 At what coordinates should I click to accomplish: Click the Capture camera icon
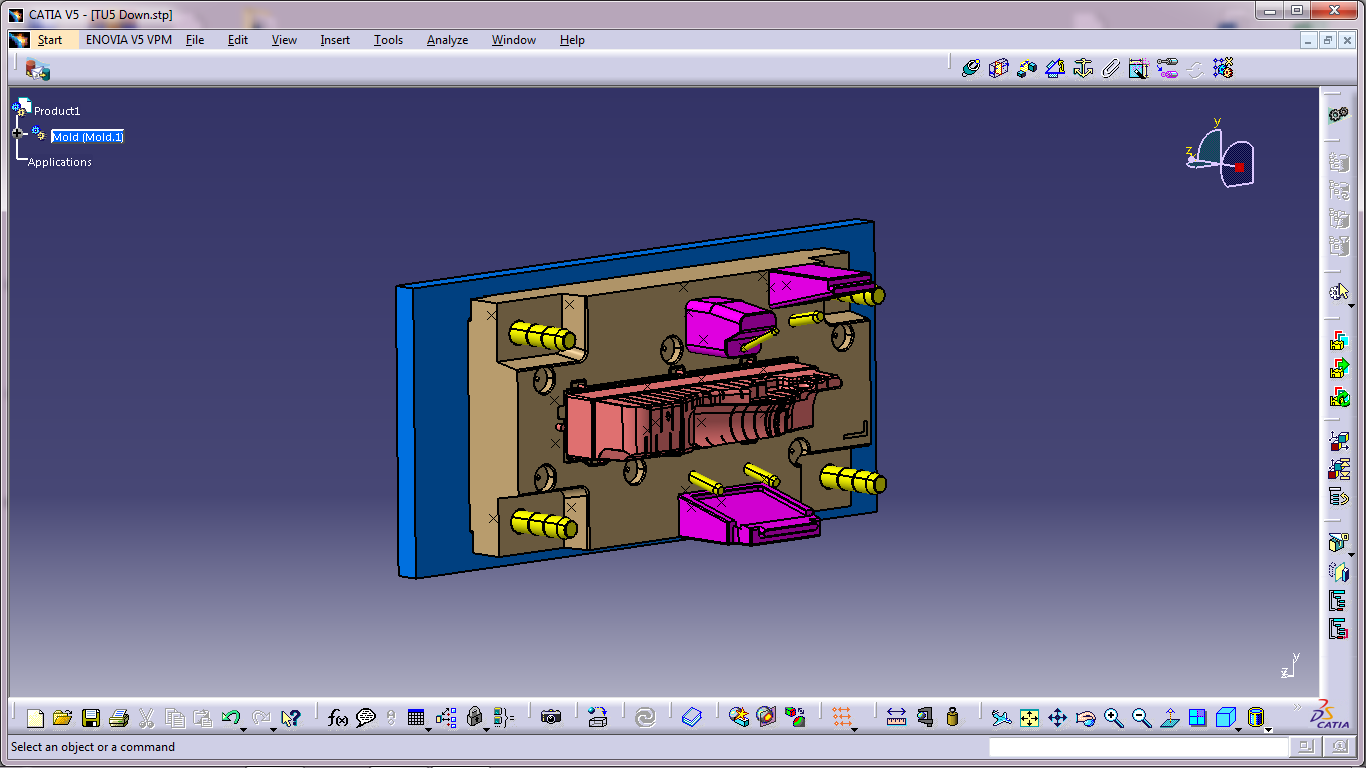pos(551,718)
